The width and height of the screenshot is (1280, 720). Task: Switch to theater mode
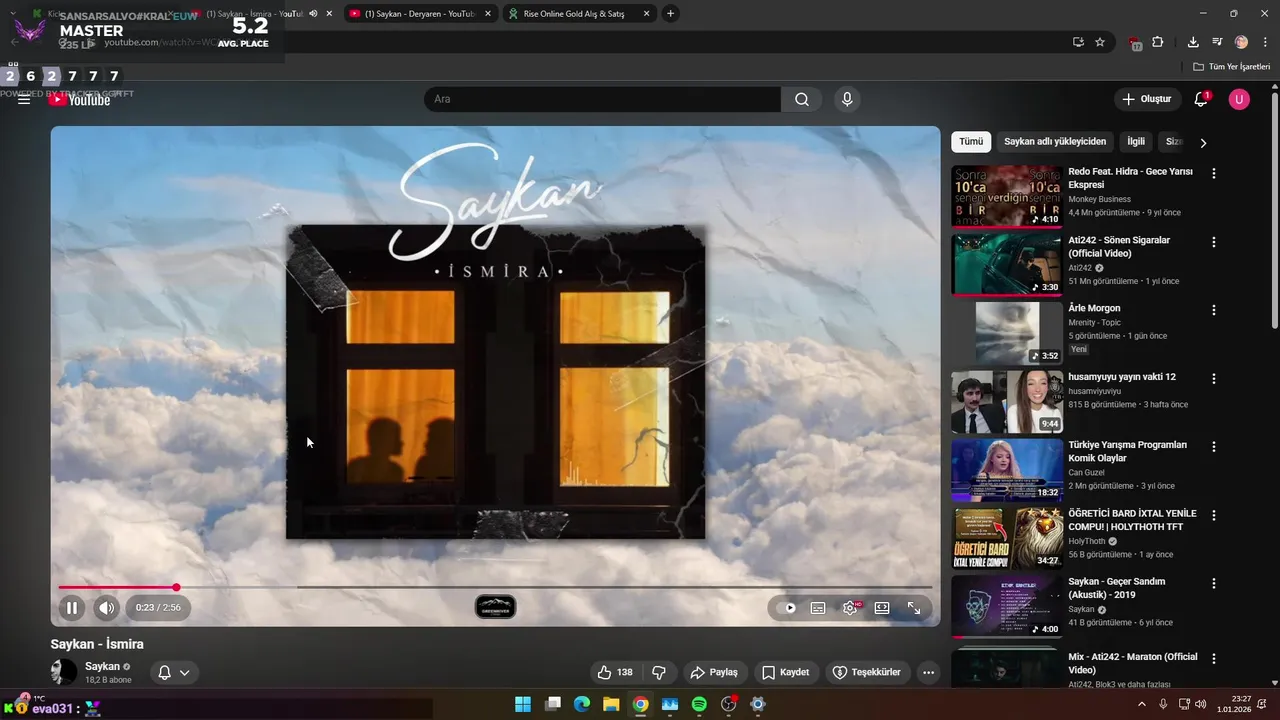point(882,608)
